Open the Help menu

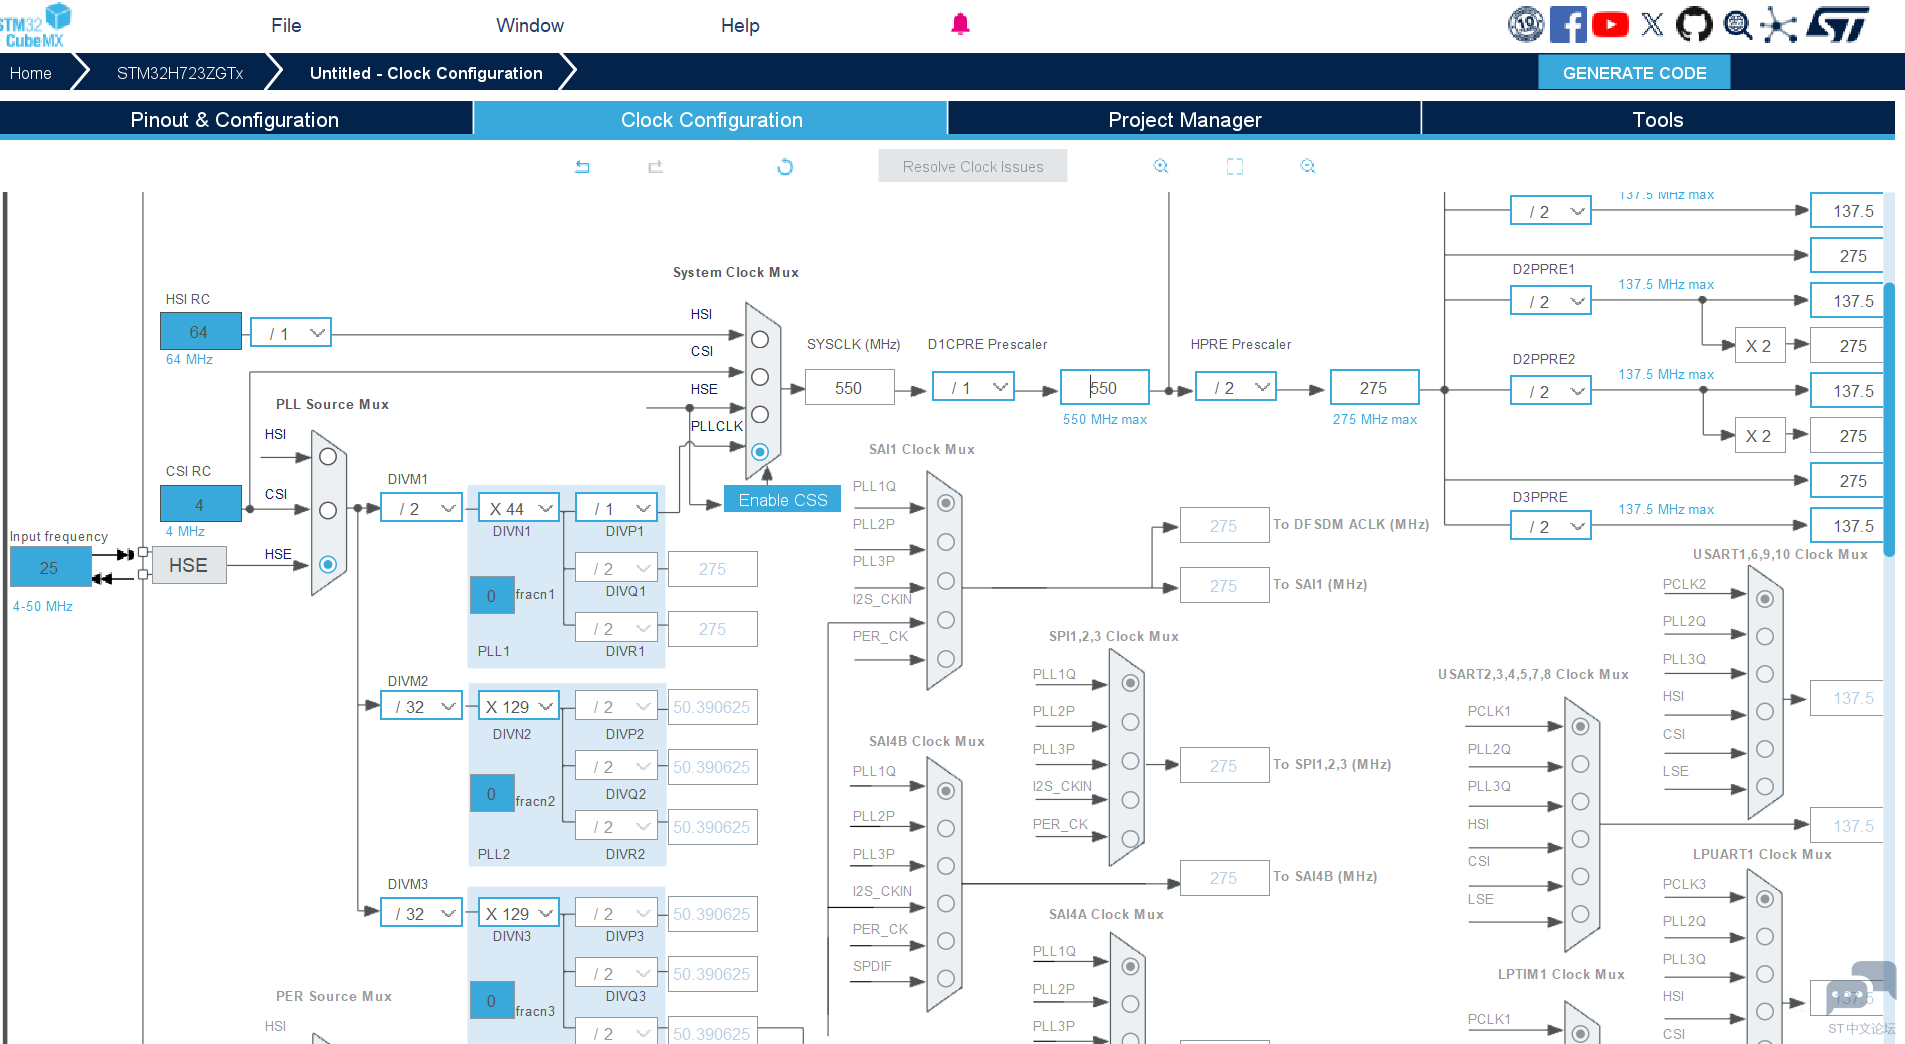coord(740,25)
